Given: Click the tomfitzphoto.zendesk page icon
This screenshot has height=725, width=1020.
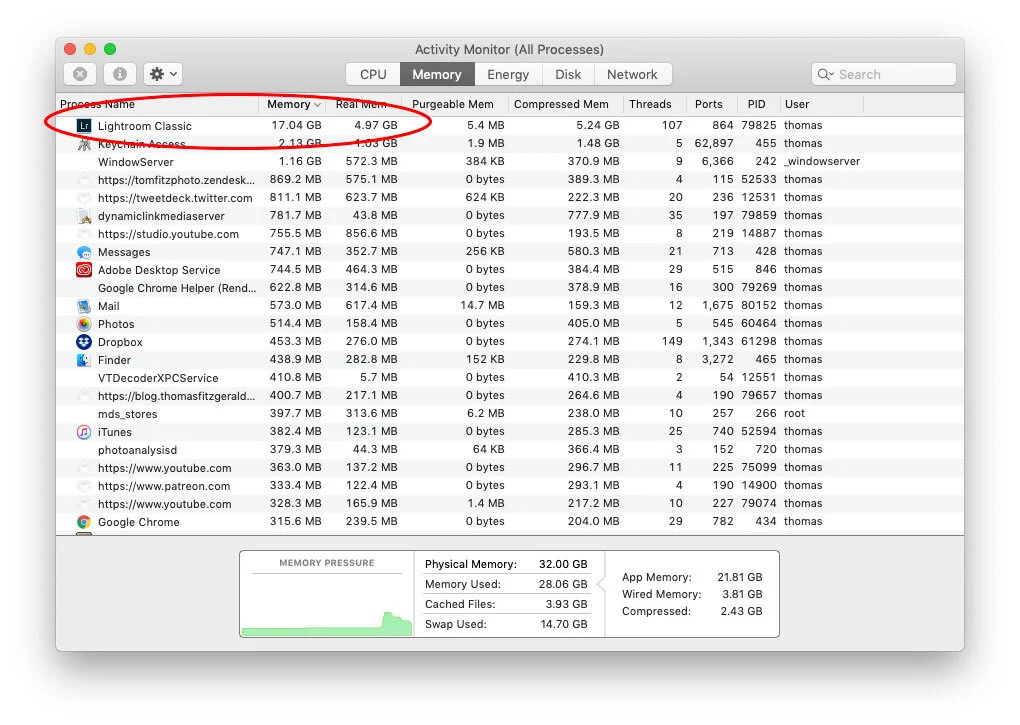Looking at the screenshot, I should point(84,179).
